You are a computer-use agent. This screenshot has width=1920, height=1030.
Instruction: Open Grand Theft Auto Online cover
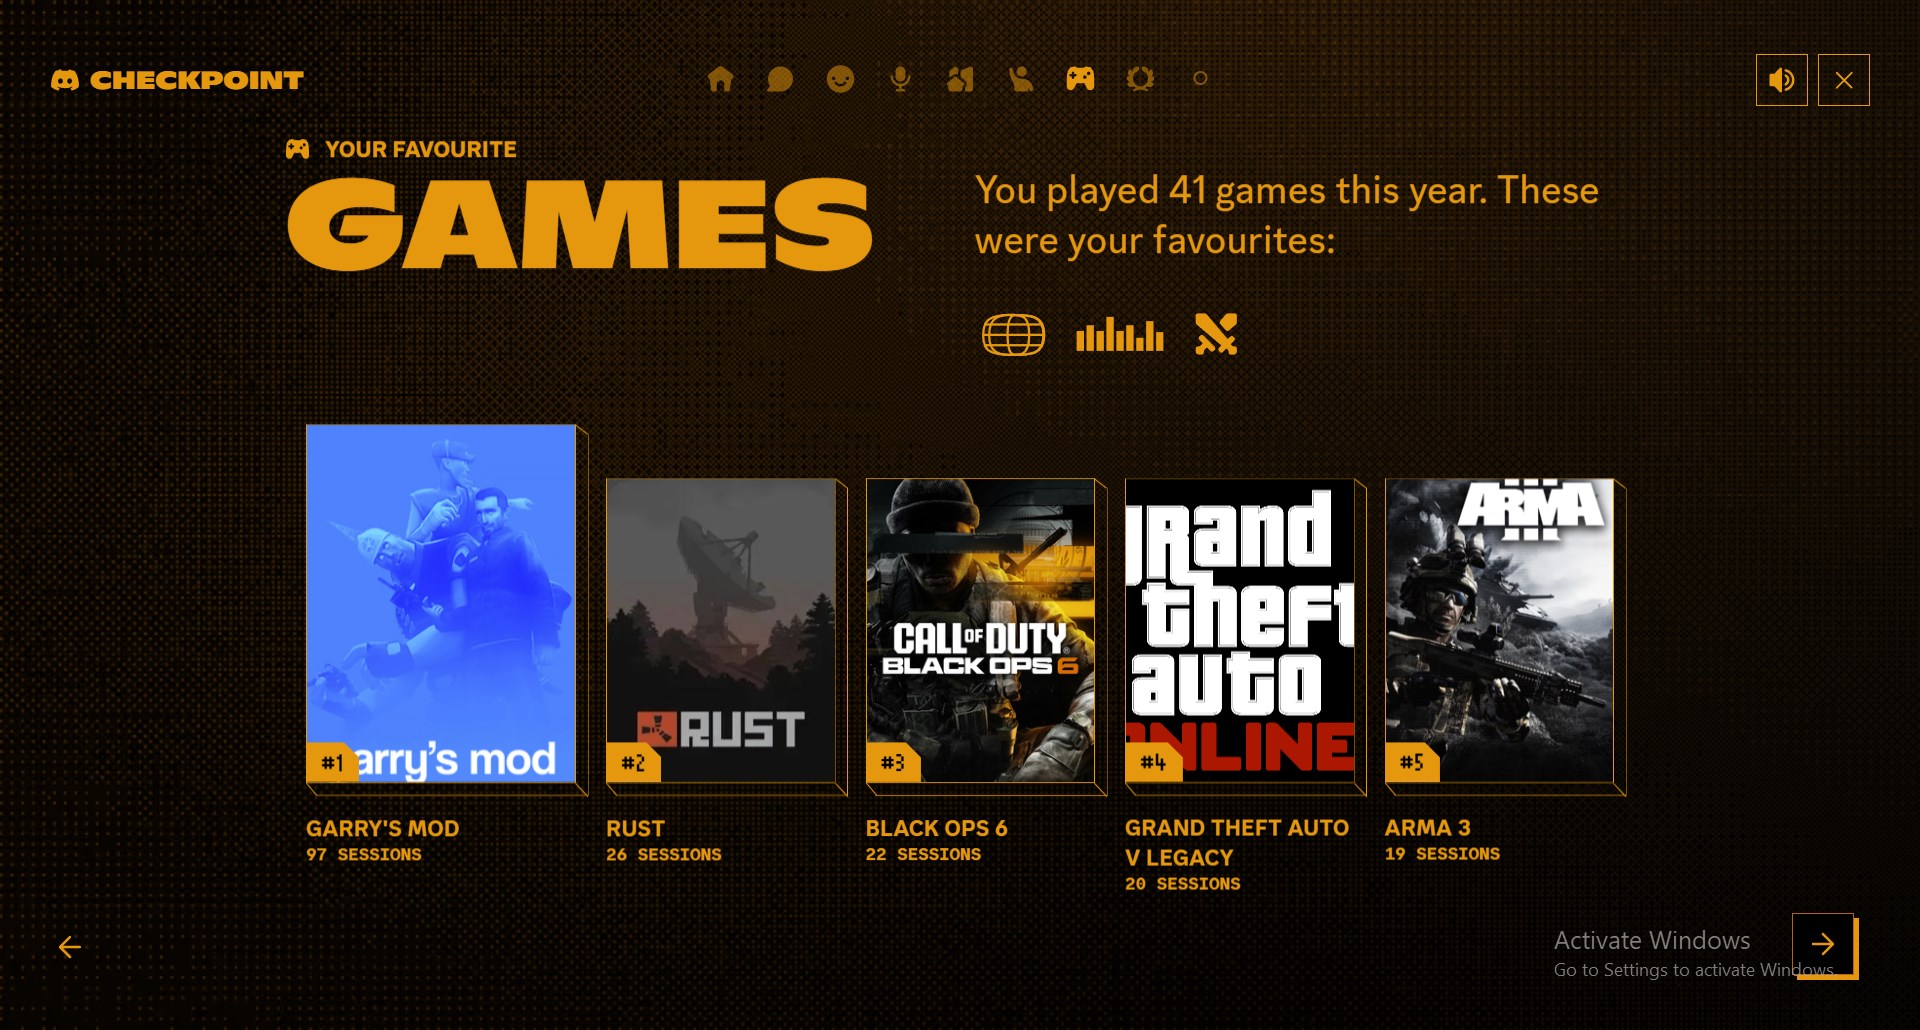1240,631
